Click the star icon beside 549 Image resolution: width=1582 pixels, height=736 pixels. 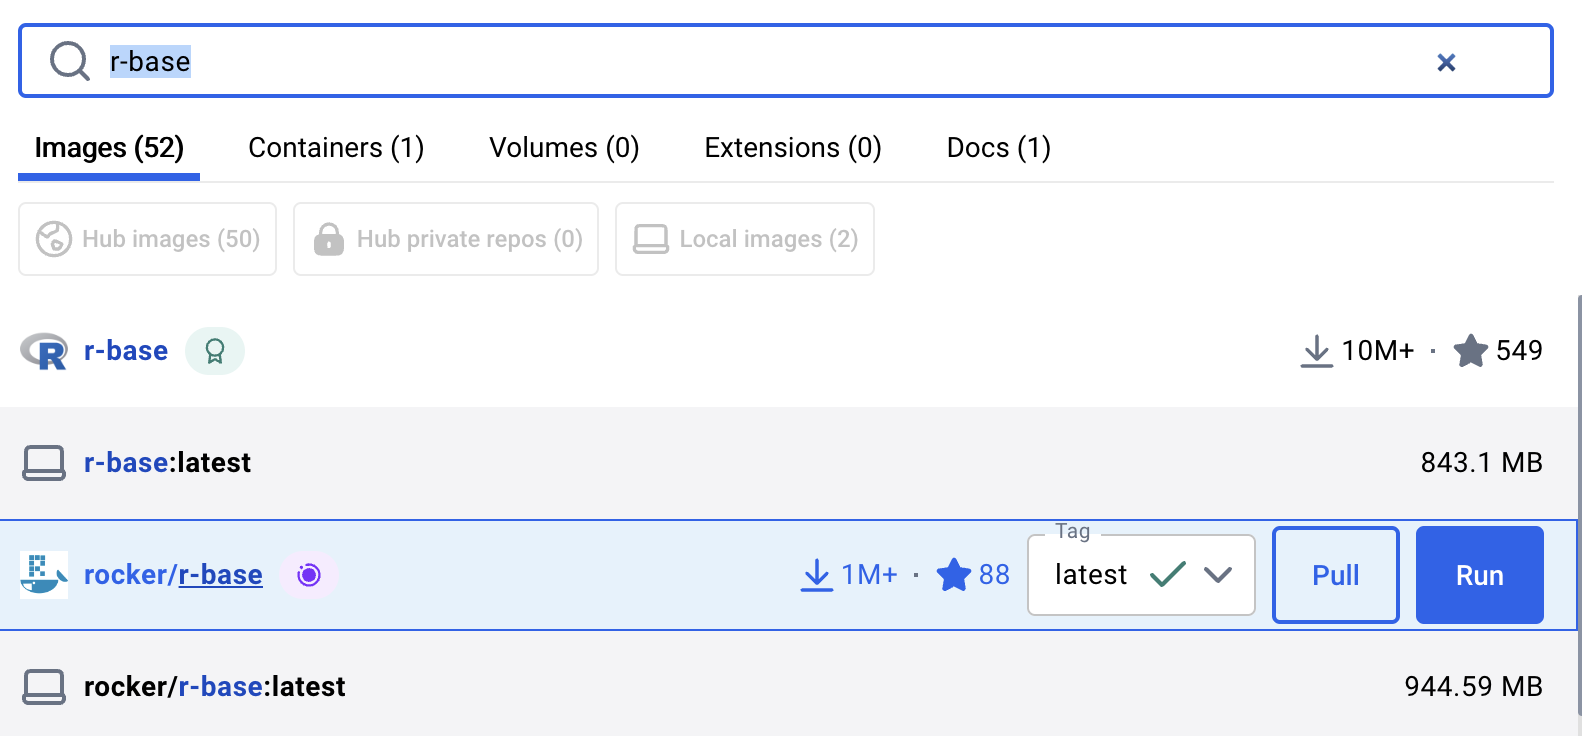pyautogui.click(x=1470, y=351)
